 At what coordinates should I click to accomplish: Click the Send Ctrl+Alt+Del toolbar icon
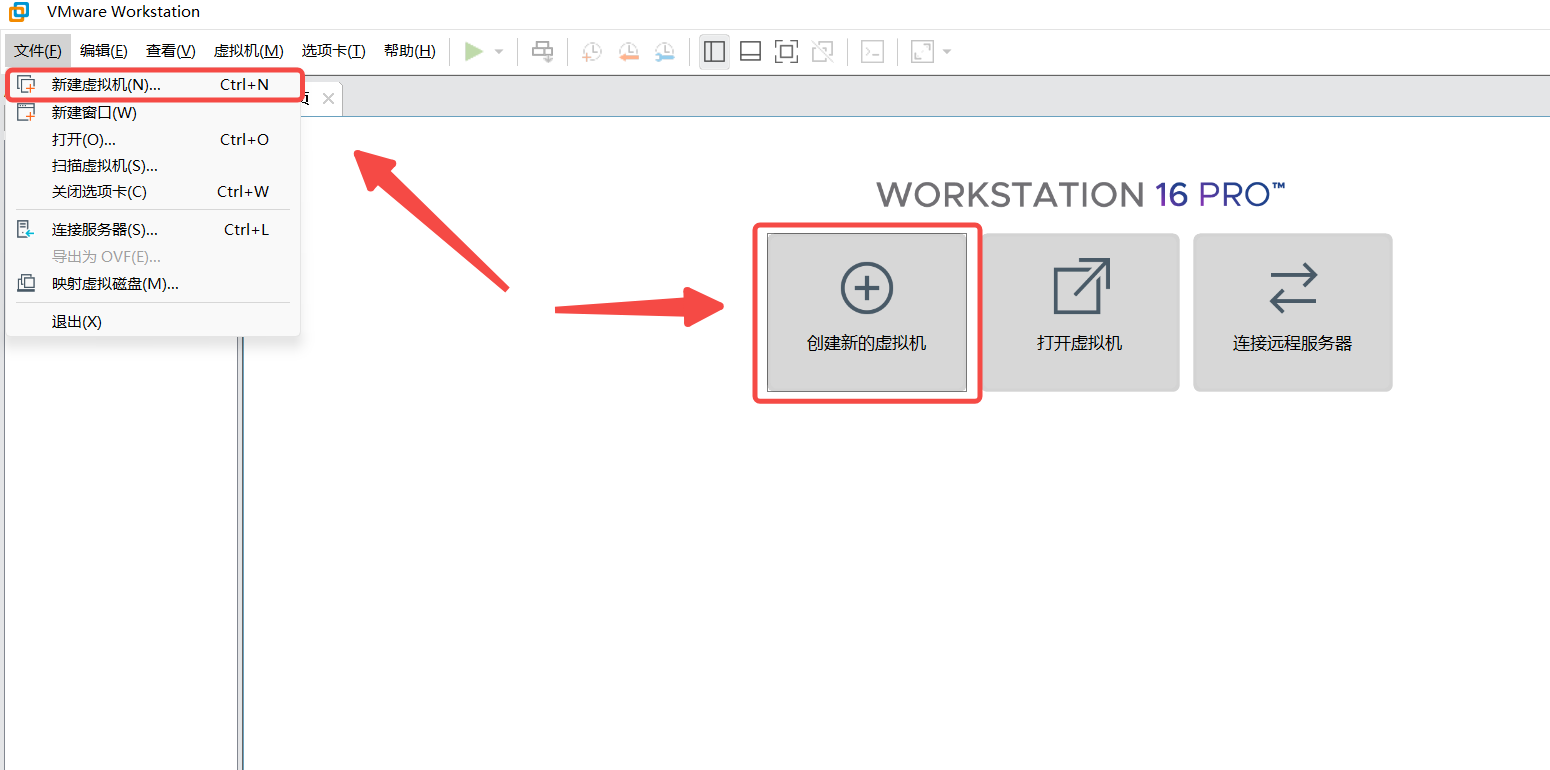pyautogui.click(x=542, y=51)
